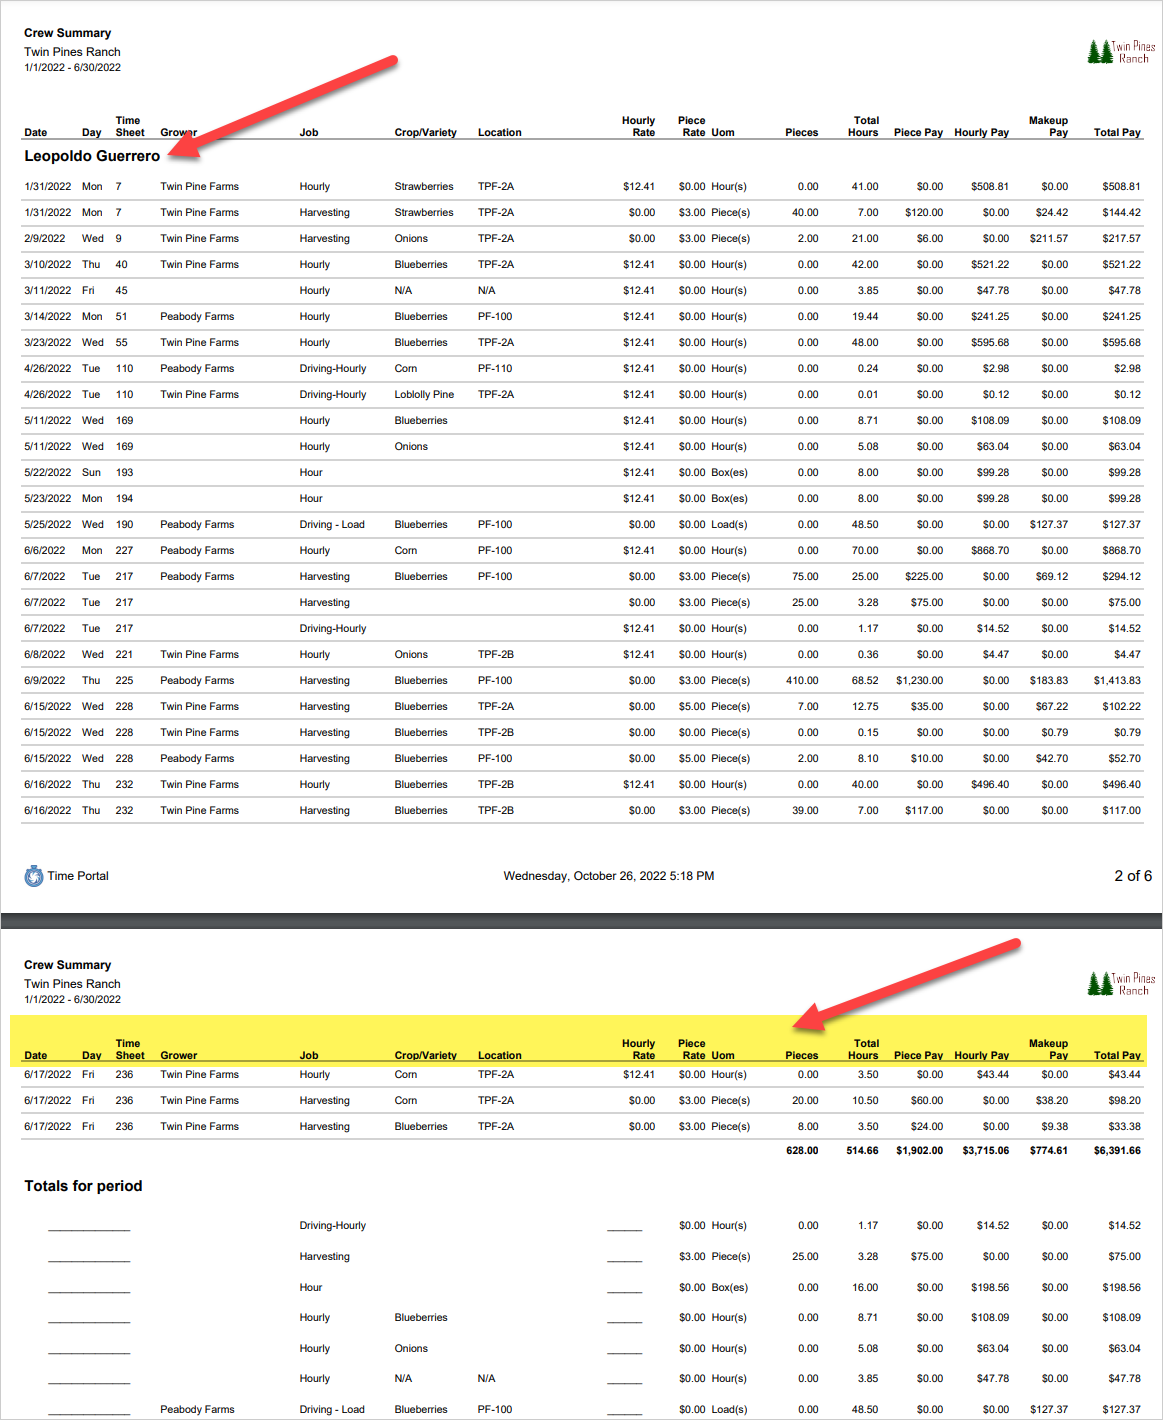Viewport: 1163px width, 1420px height.
Task: Click the 16.00 hours value in totals
Action: (865, 1288)
